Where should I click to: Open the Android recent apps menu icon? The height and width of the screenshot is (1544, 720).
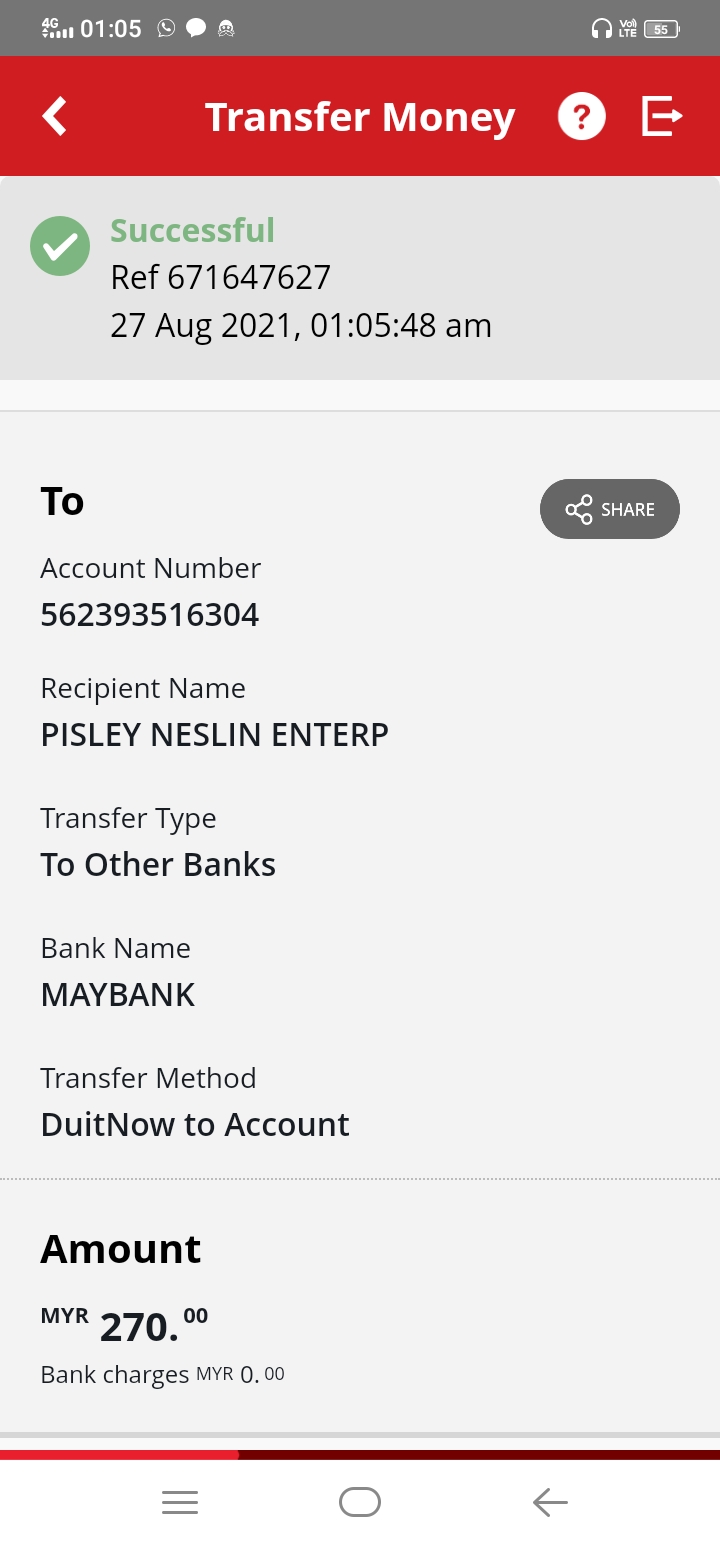(180, 1502)
